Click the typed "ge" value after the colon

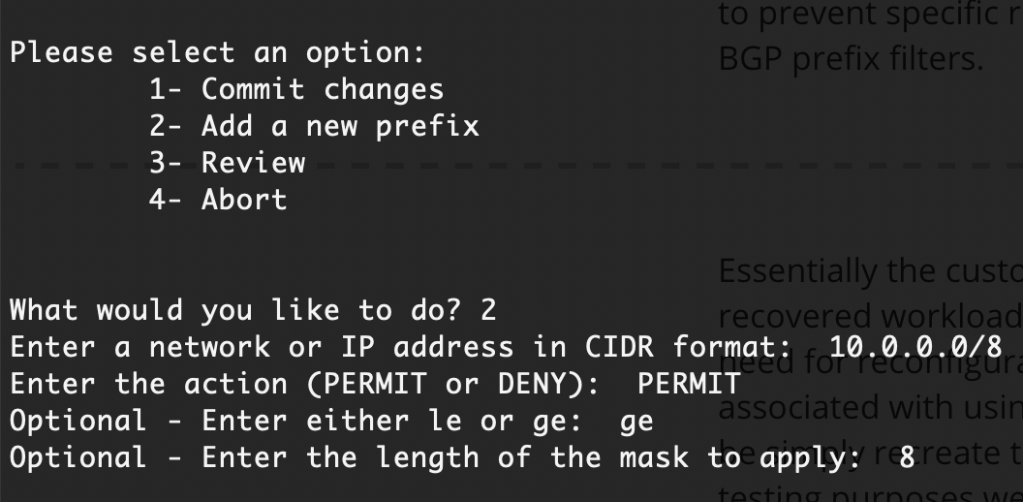pyautogui.click(x=636, y=421)
